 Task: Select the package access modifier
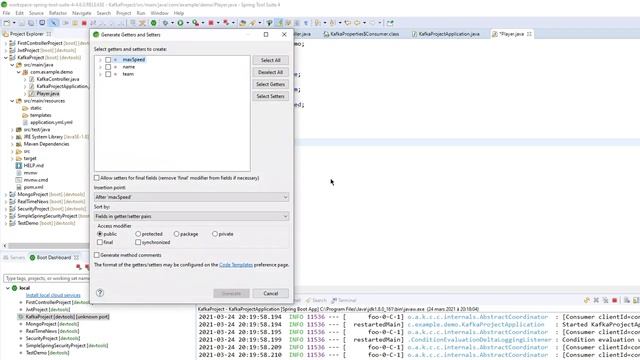(x=176, y=234)
